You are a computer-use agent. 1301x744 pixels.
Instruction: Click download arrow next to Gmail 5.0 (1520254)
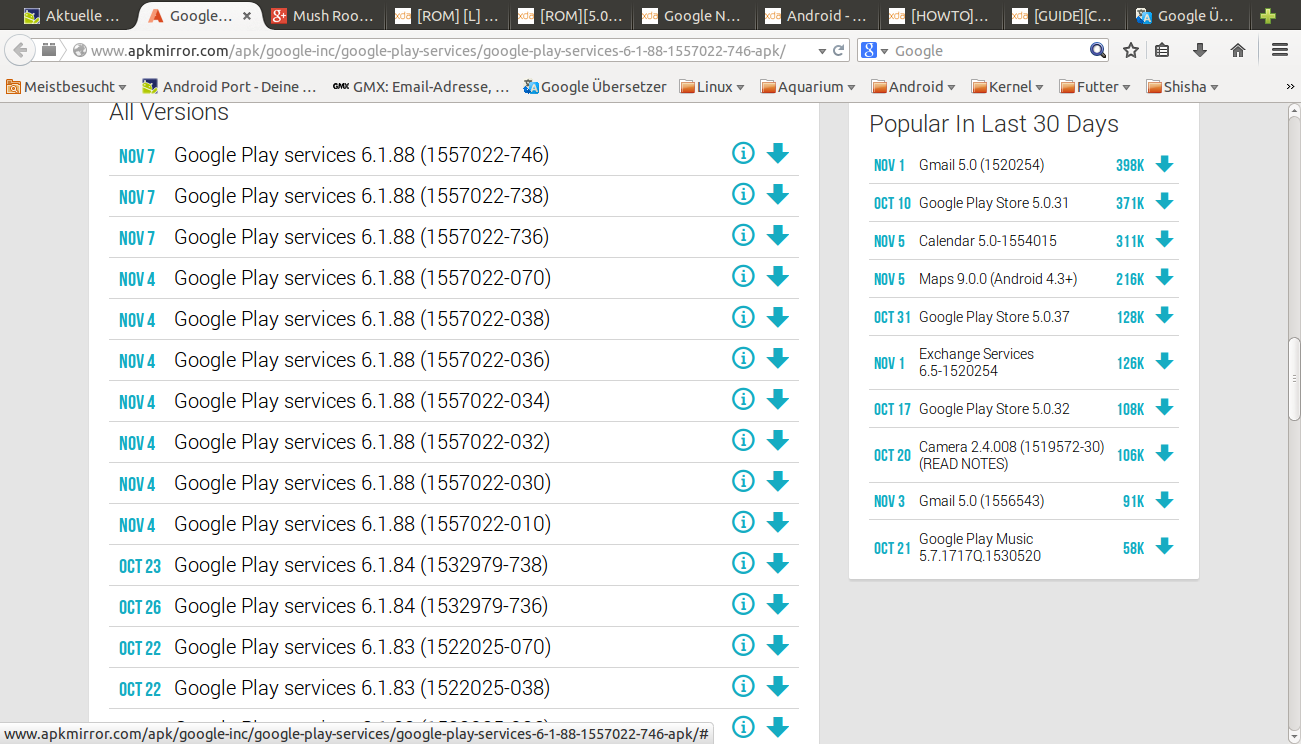tap(1164, 165)
